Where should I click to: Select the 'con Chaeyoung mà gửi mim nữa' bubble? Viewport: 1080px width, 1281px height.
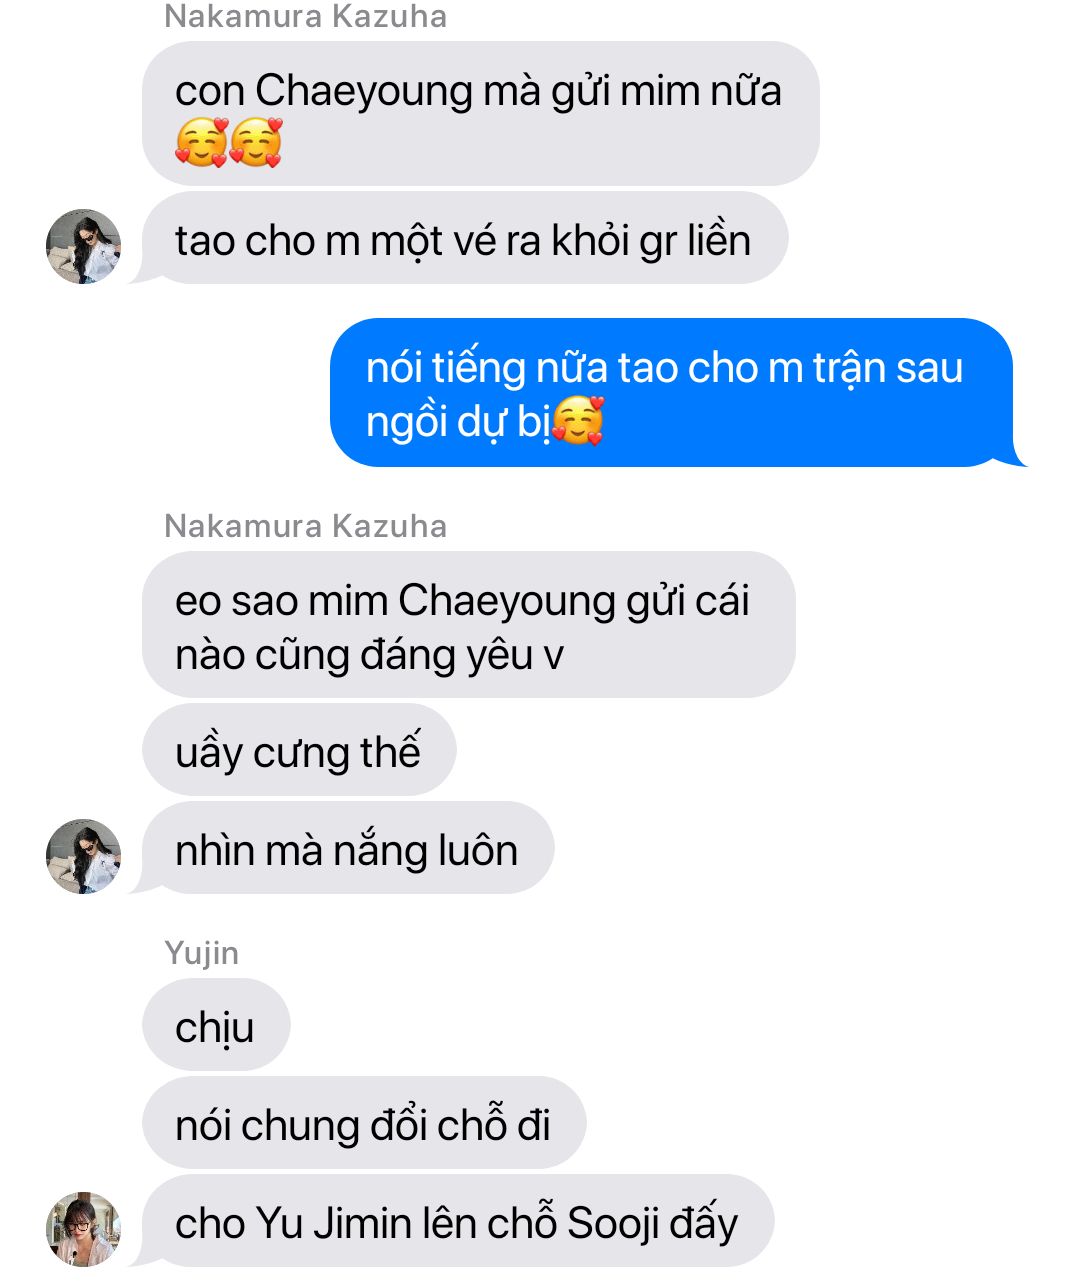481,113
